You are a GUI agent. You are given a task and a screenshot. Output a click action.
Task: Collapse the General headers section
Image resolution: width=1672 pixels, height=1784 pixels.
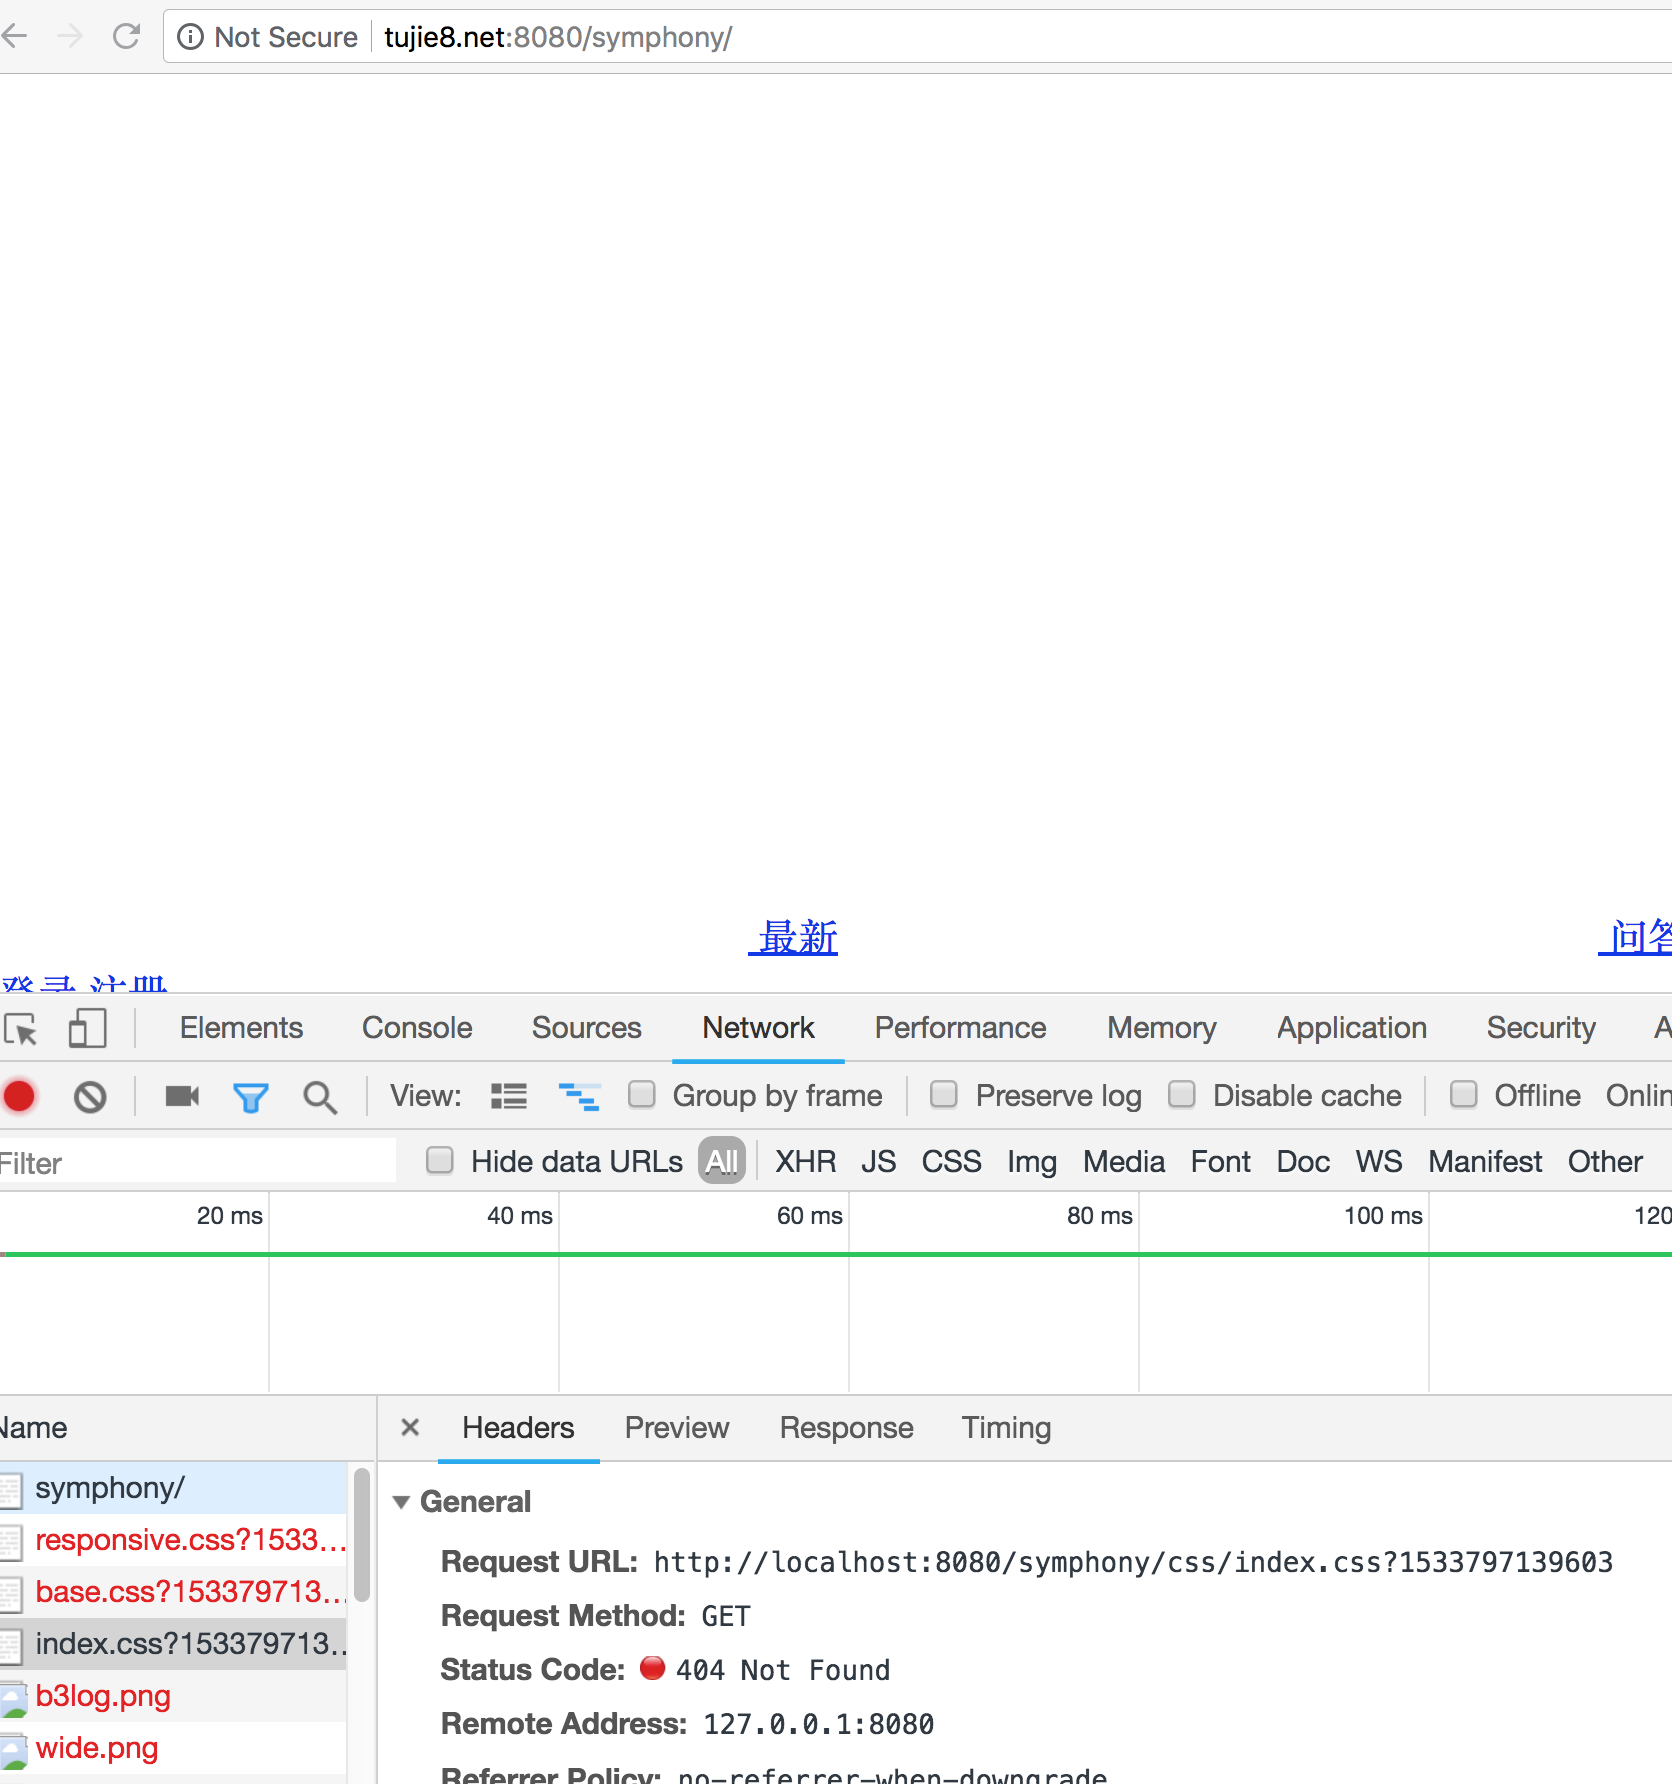(x=402, y=1502)
